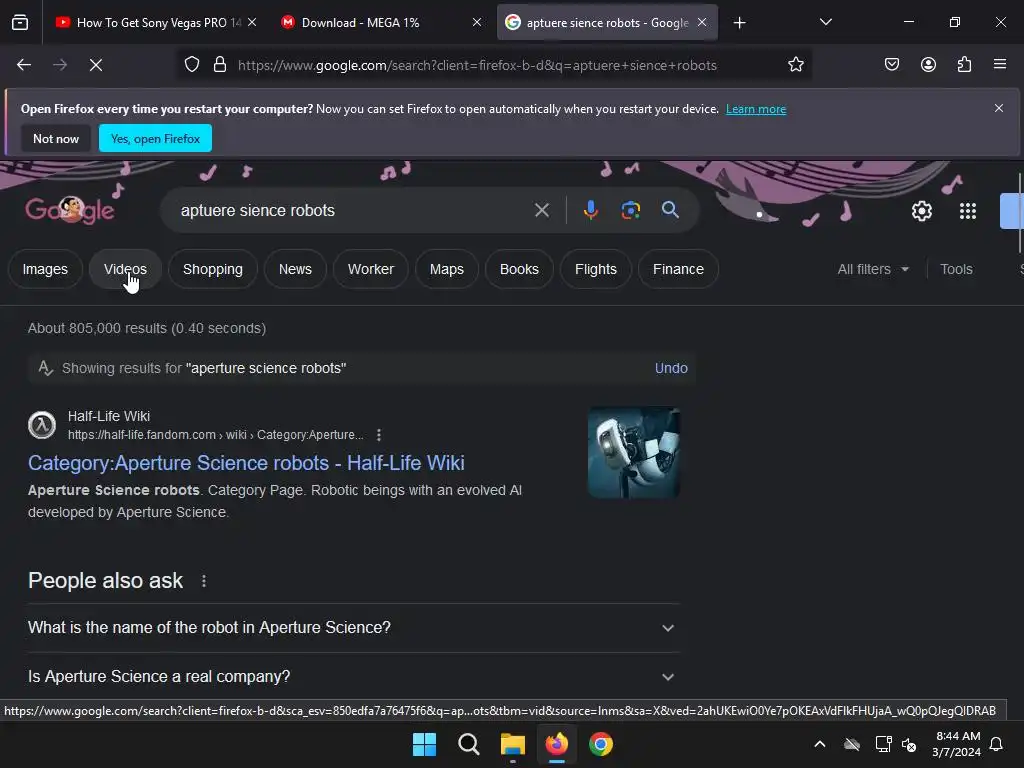Open Category:Aperture Science robots wiki link
The image size is (1024, 768).
pos(246,463)
